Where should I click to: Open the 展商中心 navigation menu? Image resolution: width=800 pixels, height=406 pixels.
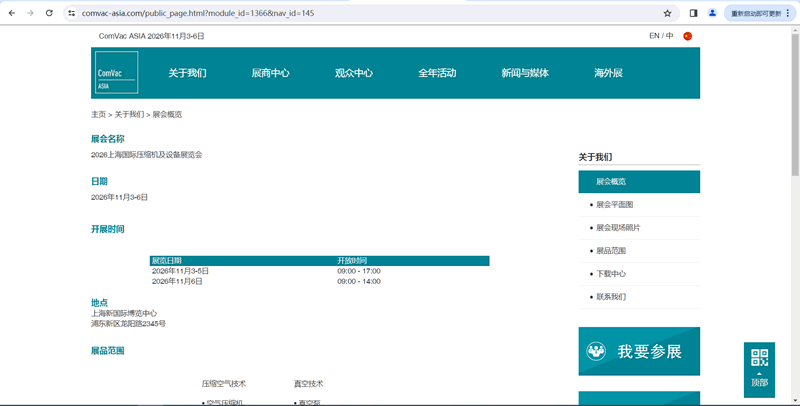270,73
